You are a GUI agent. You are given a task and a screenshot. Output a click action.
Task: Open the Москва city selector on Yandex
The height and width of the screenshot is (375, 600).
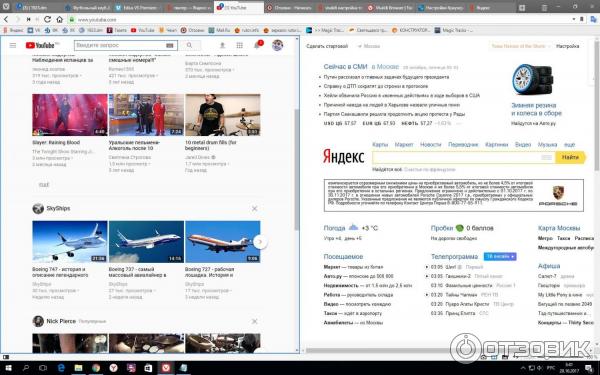[369, 46]
